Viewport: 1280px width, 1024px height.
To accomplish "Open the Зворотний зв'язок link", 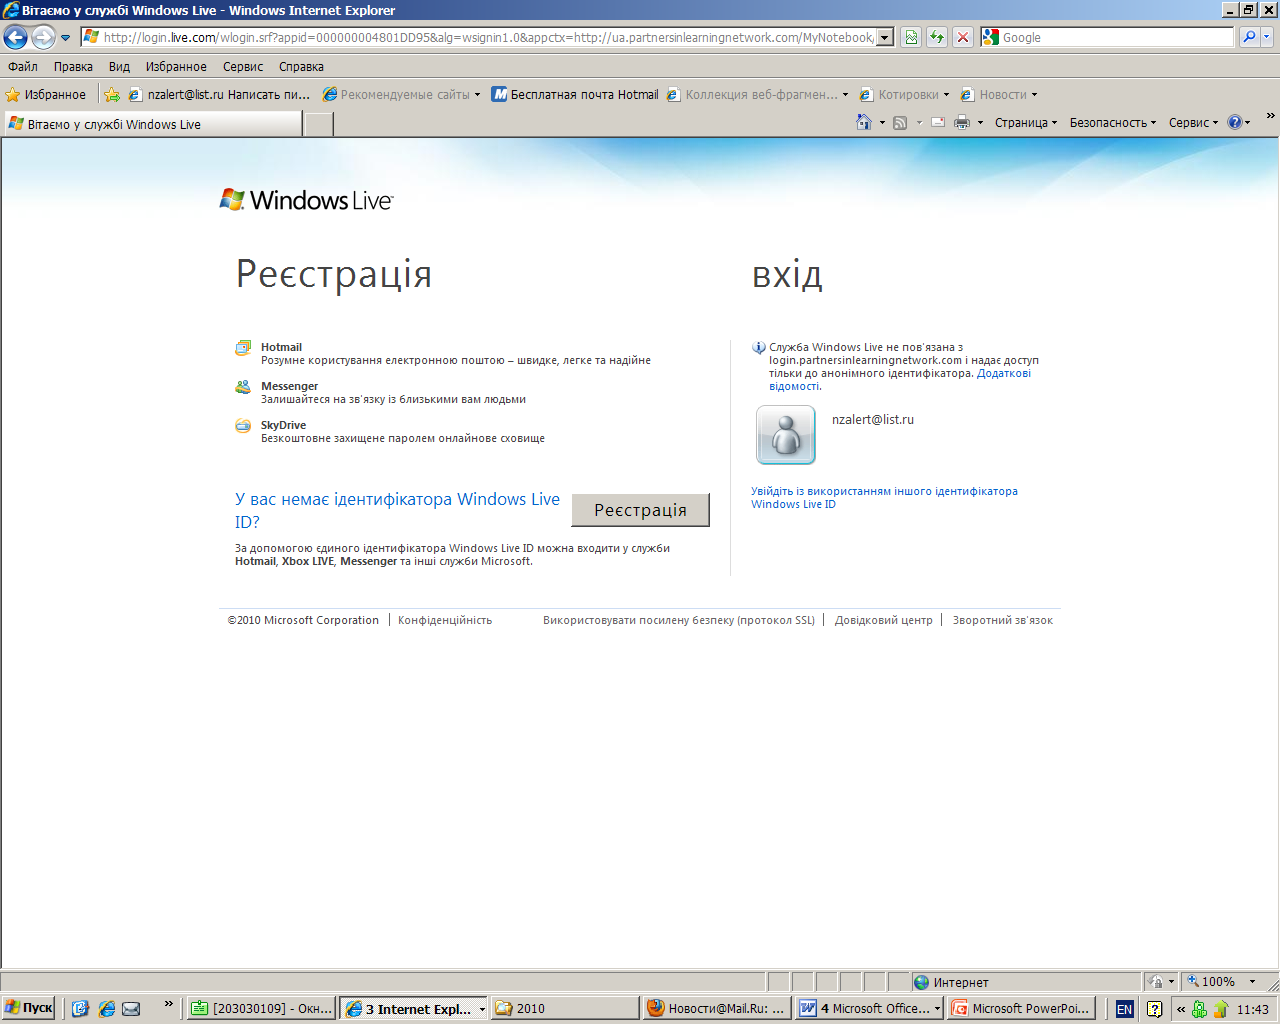I will click(1003, 620).
